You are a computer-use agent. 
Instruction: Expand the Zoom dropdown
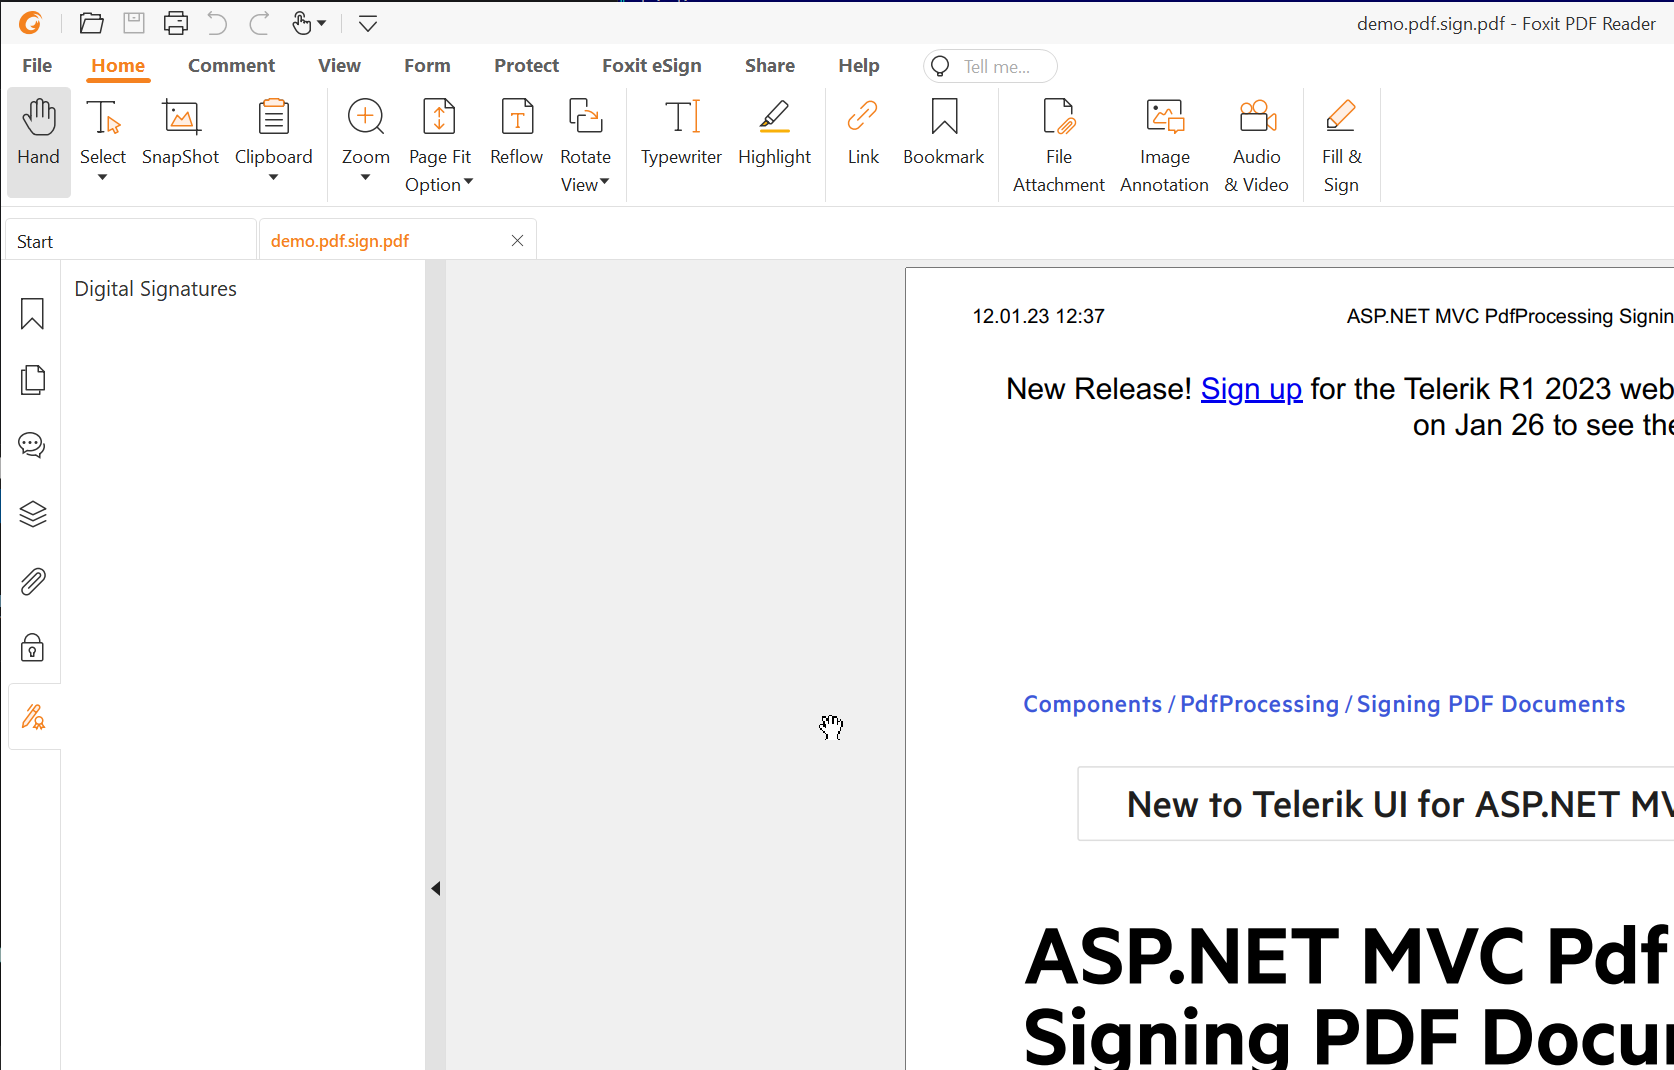pos(366,178)
